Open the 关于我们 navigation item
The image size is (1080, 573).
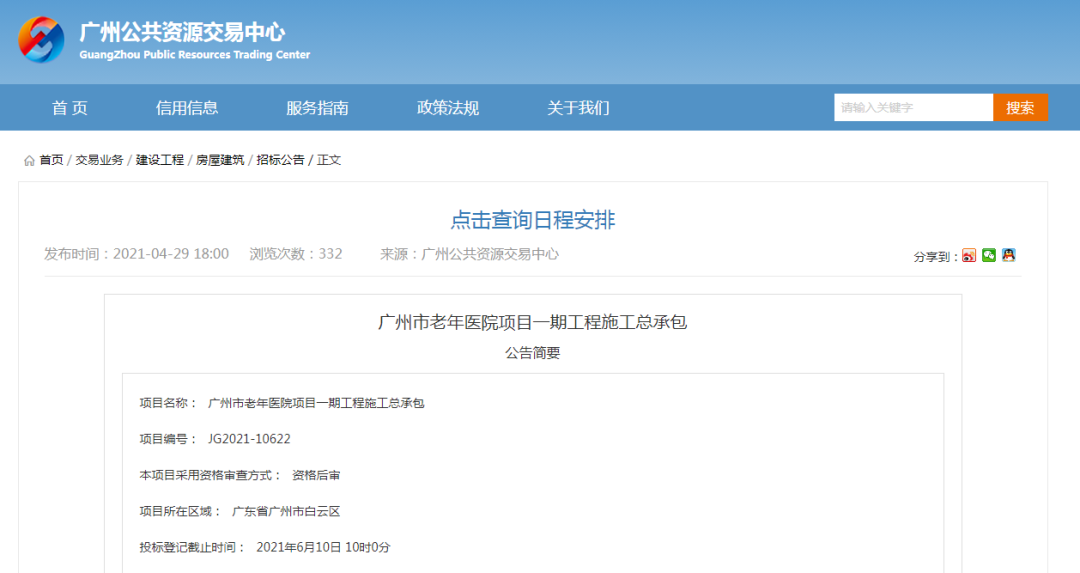(578, 108)
